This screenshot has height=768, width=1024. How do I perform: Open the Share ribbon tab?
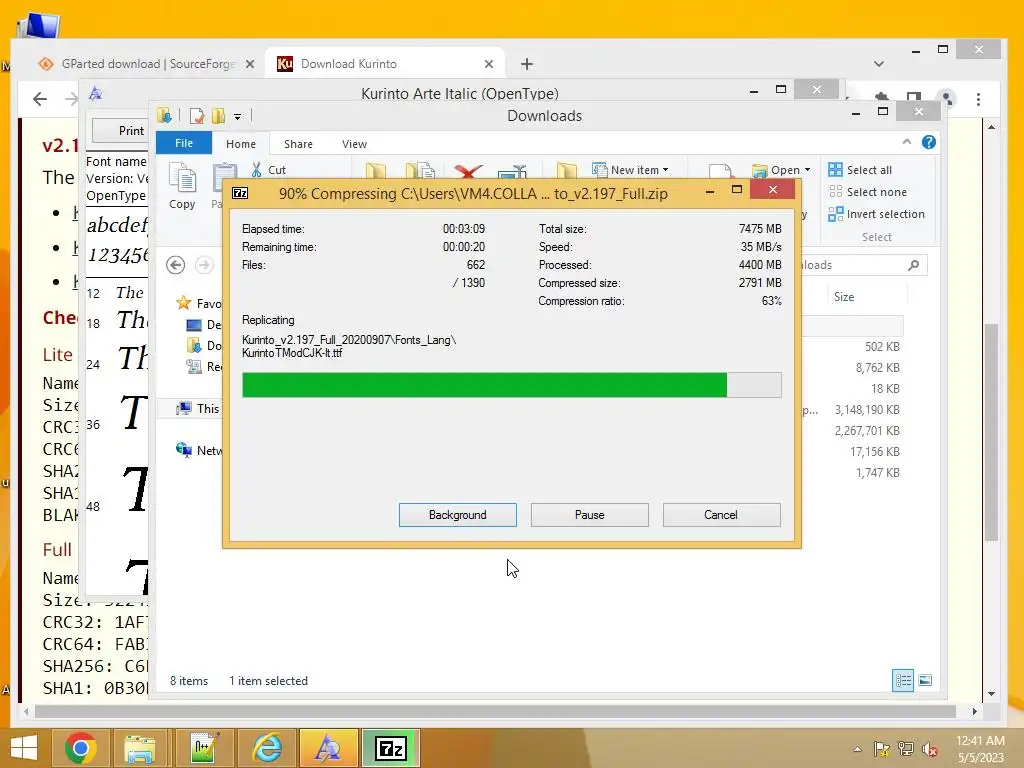point(298,144)
